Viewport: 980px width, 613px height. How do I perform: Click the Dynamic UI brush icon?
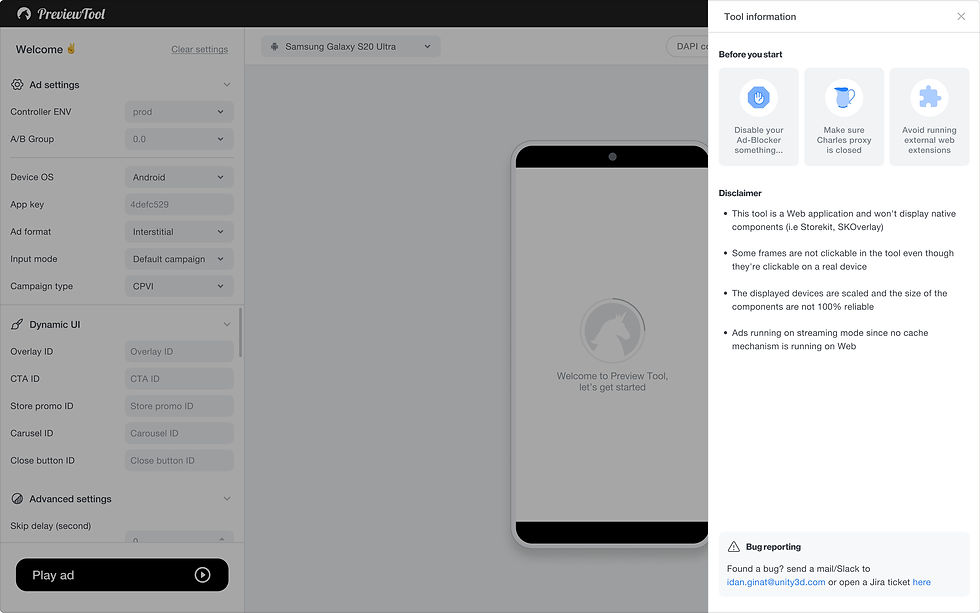18,324
